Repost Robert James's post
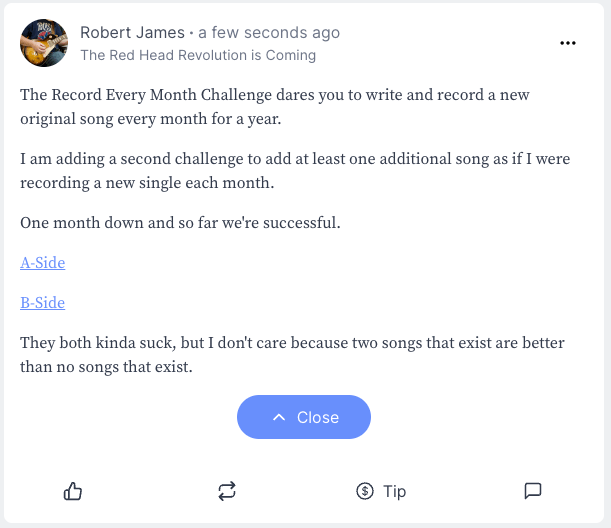611x528 pixels. (x=227, y=491)
